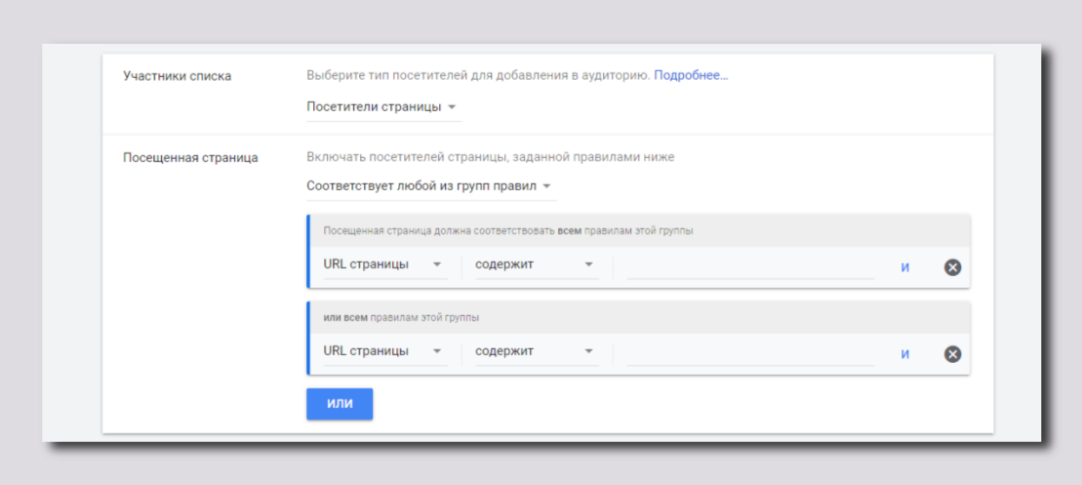The height and width of the screenshot is (485, 1082).
Task: Open 'Соответствует любой из групп правил' dropdown
Action: point(431,187)
